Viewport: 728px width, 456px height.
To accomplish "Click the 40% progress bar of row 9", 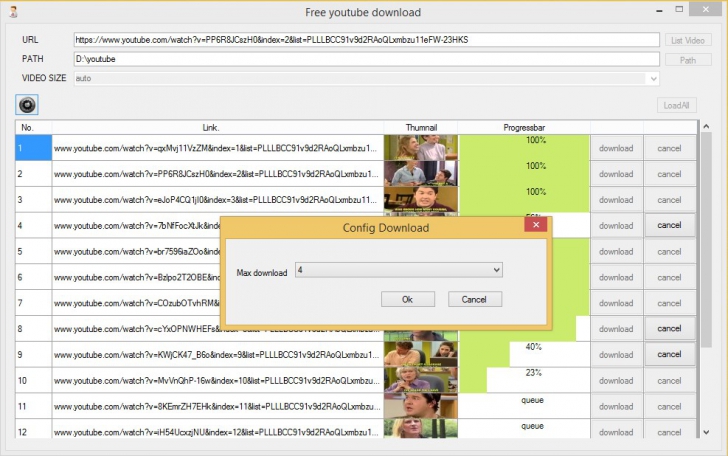I will click(x=524, y=354).
